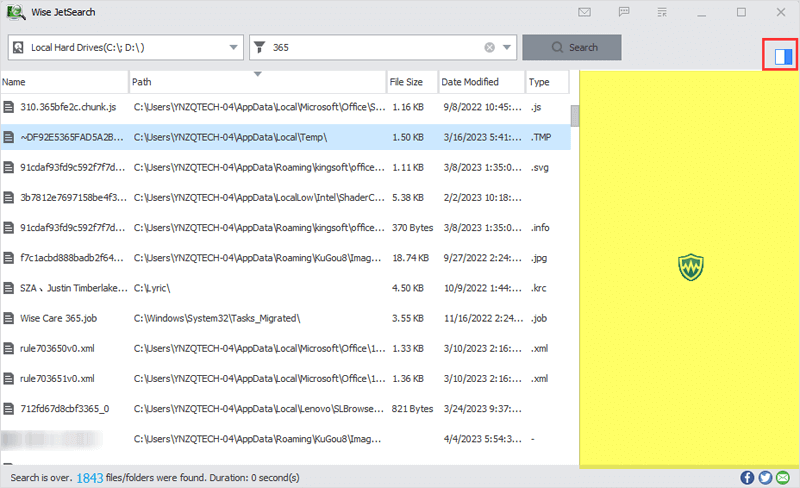Click the Wise JetSearch app logo icon
Viewport: 800px width, 488px height.
point(16,12)
